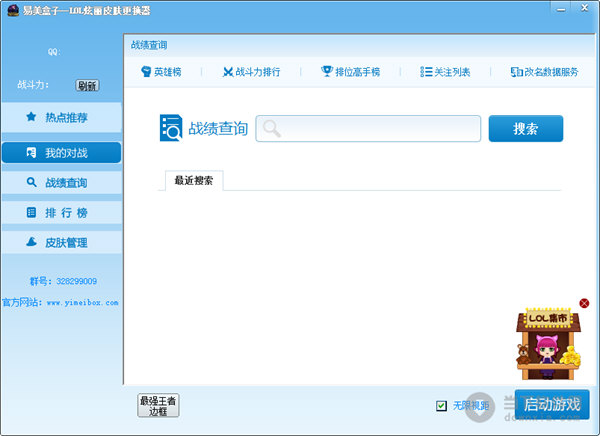Screen dimensions: 600x436
Task: Click the 启动游戏 button
Action: pos(552,404)
